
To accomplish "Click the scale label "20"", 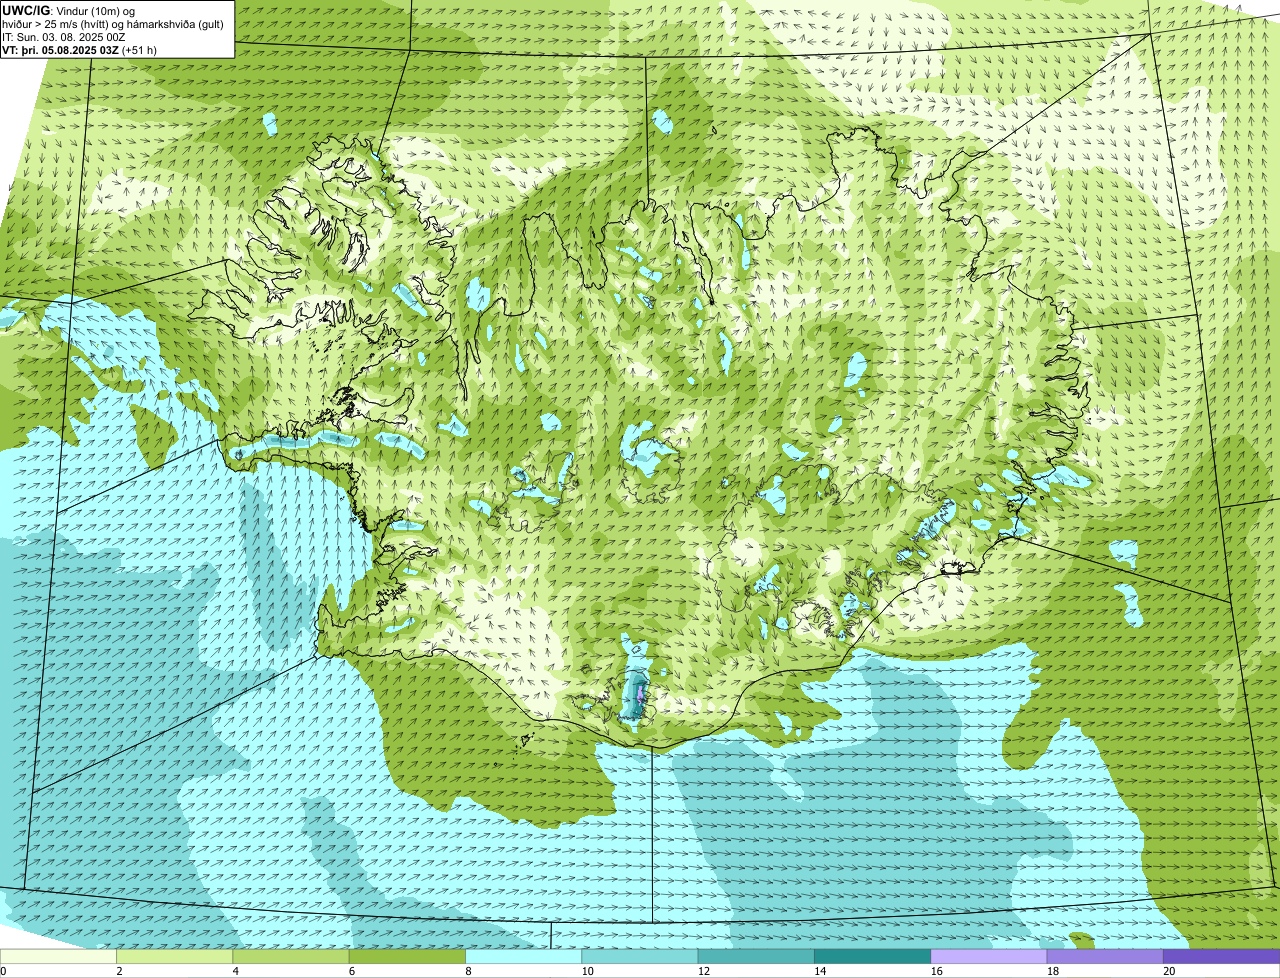I will [1169, 971].
